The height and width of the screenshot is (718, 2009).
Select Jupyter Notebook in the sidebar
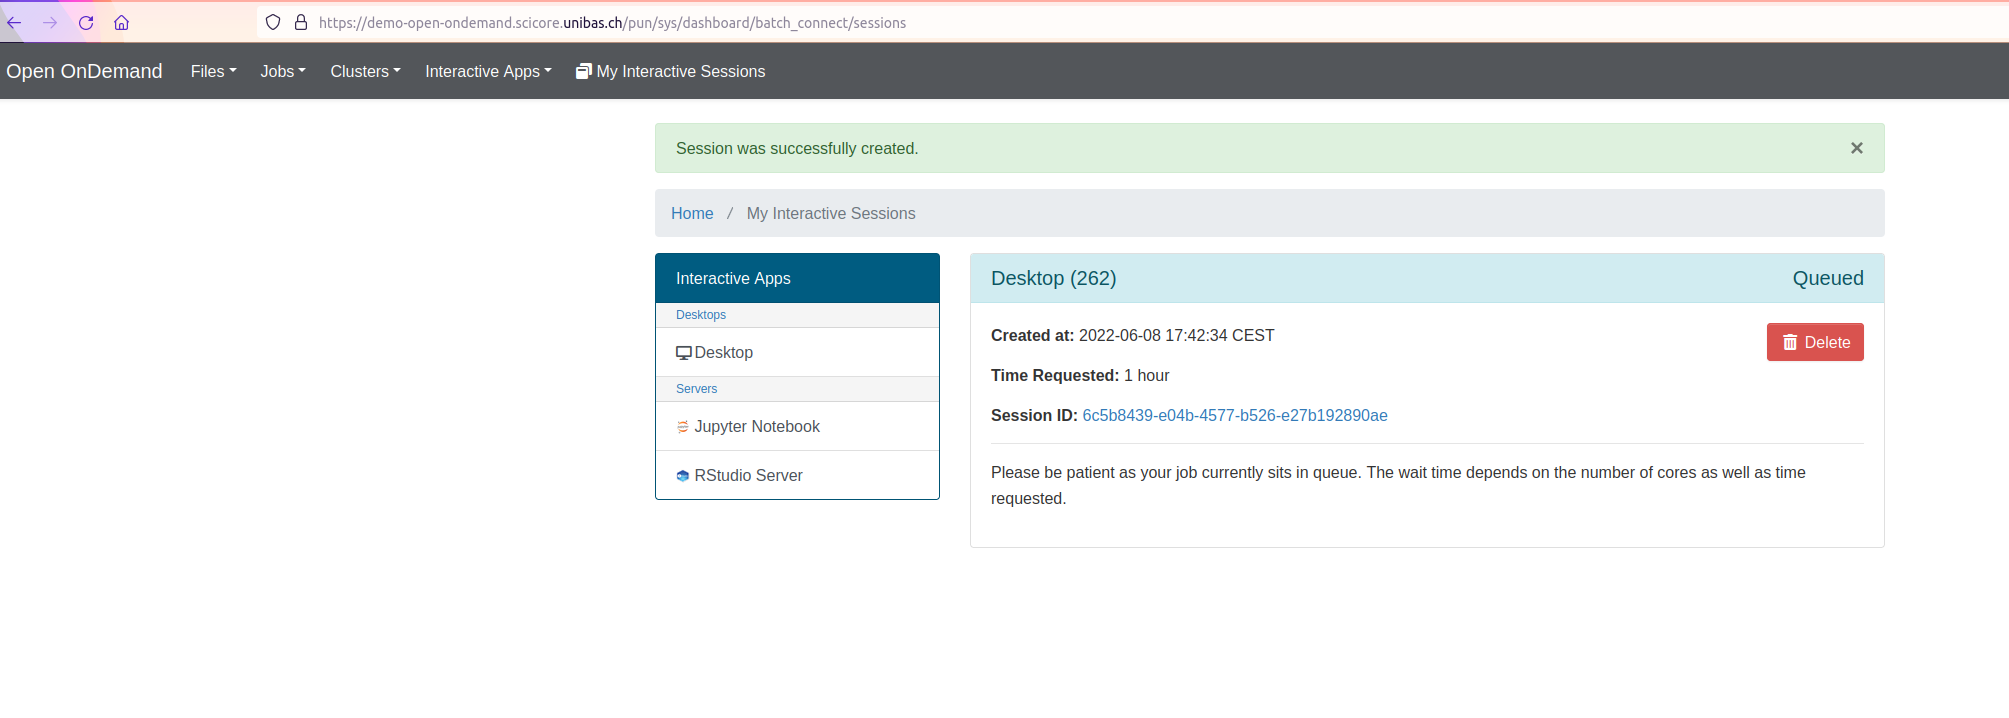[x=756, y=426]
